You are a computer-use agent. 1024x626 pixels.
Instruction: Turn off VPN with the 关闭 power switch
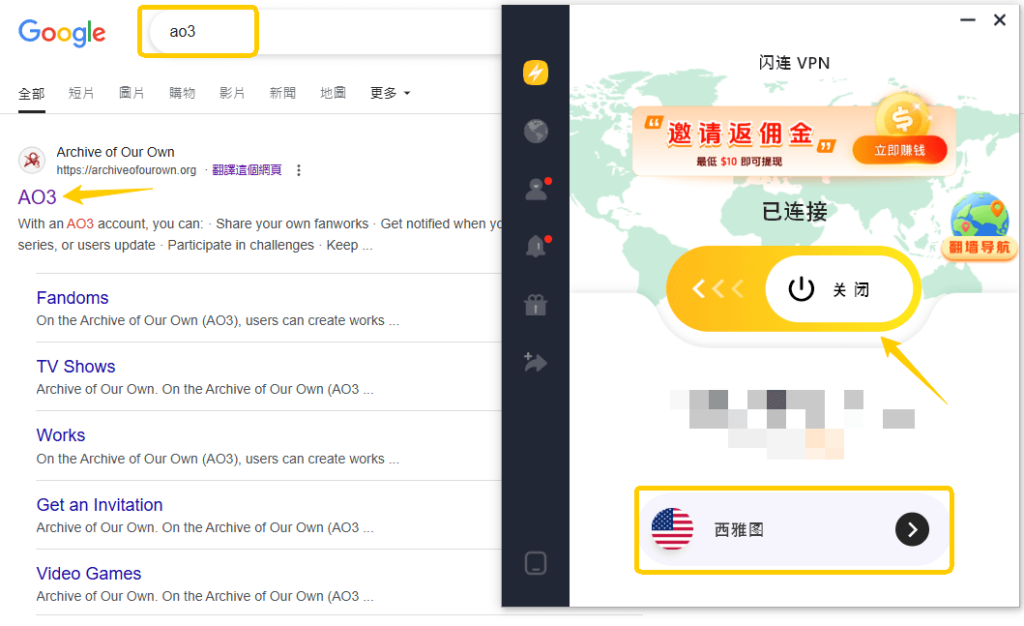tap(839, 289)
